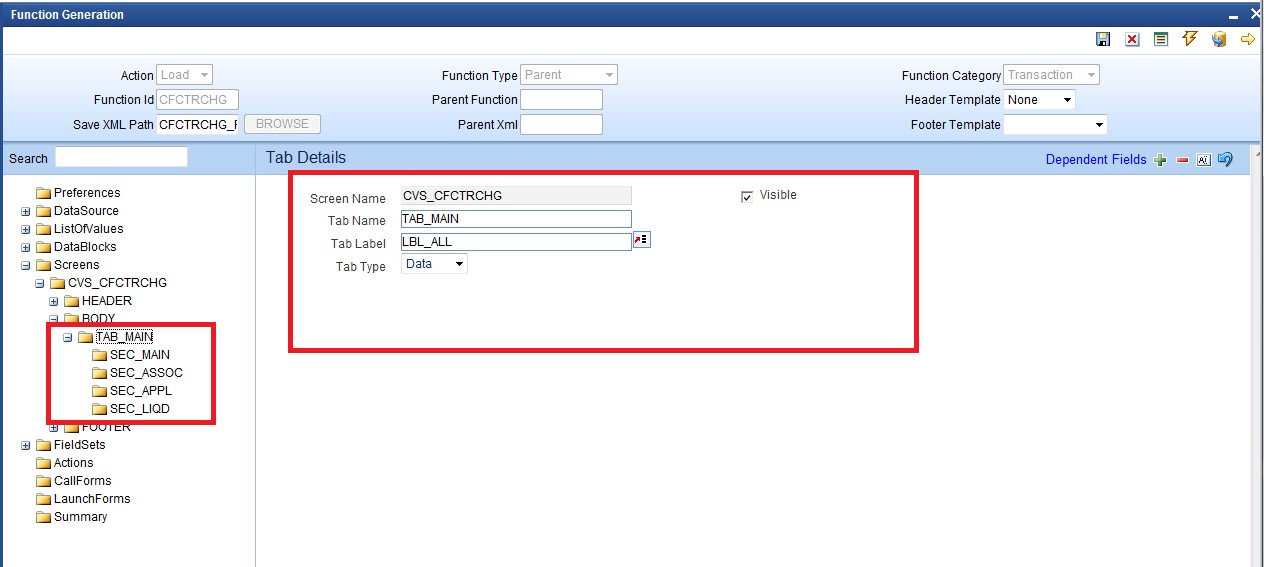Select the HEADER tree item

coord(107,301)
